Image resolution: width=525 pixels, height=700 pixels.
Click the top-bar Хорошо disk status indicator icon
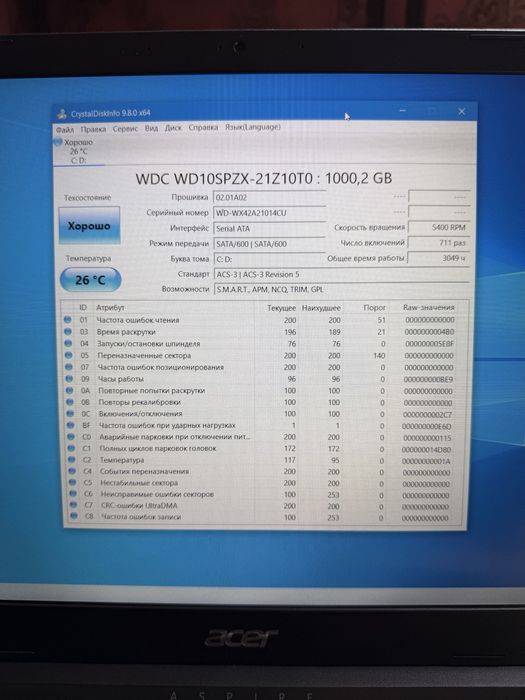pyautogui.click(x=57, y=142)
